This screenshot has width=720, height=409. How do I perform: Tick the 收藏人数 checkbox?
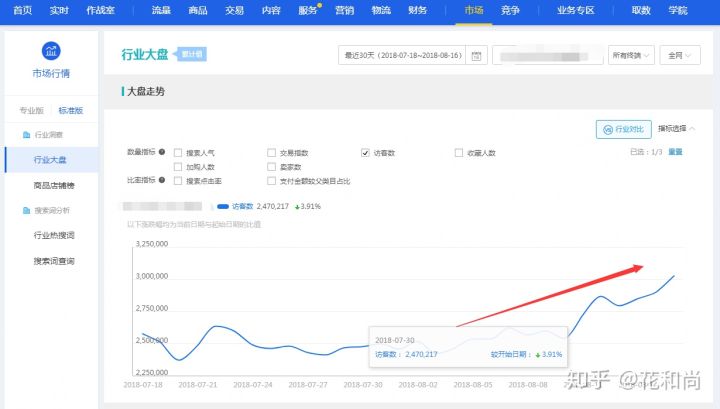tap(459, 153)
